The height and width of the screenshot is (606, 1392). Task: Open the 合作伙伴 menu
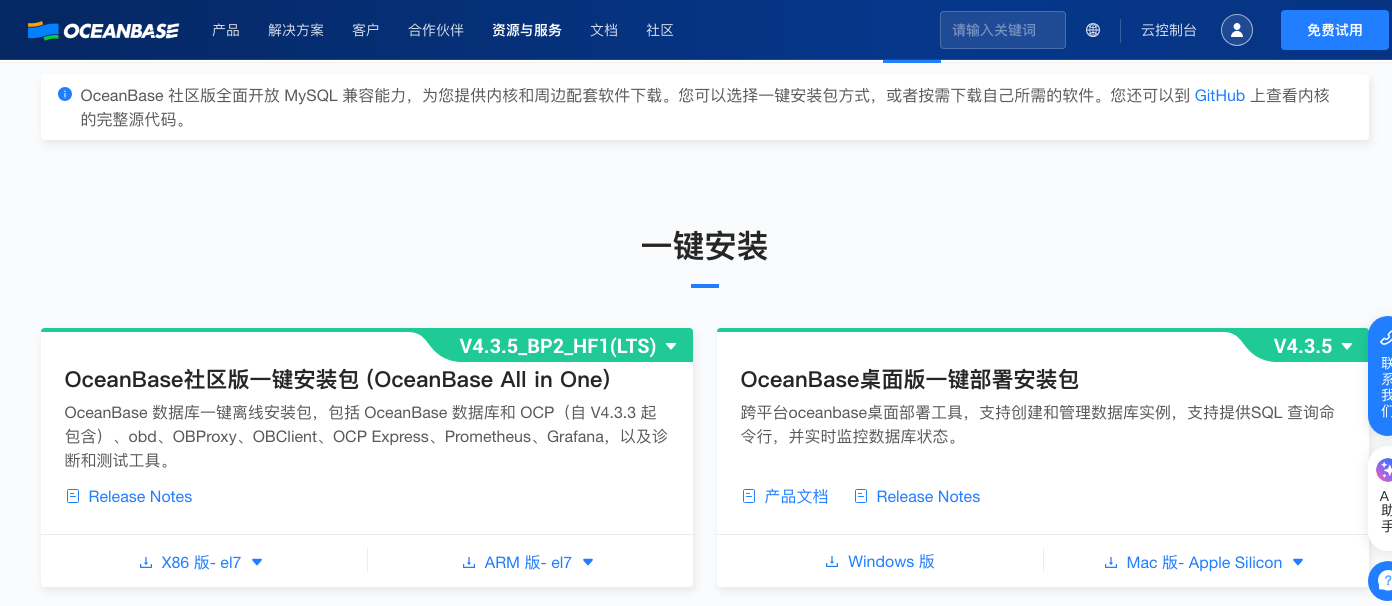[436, 30]
